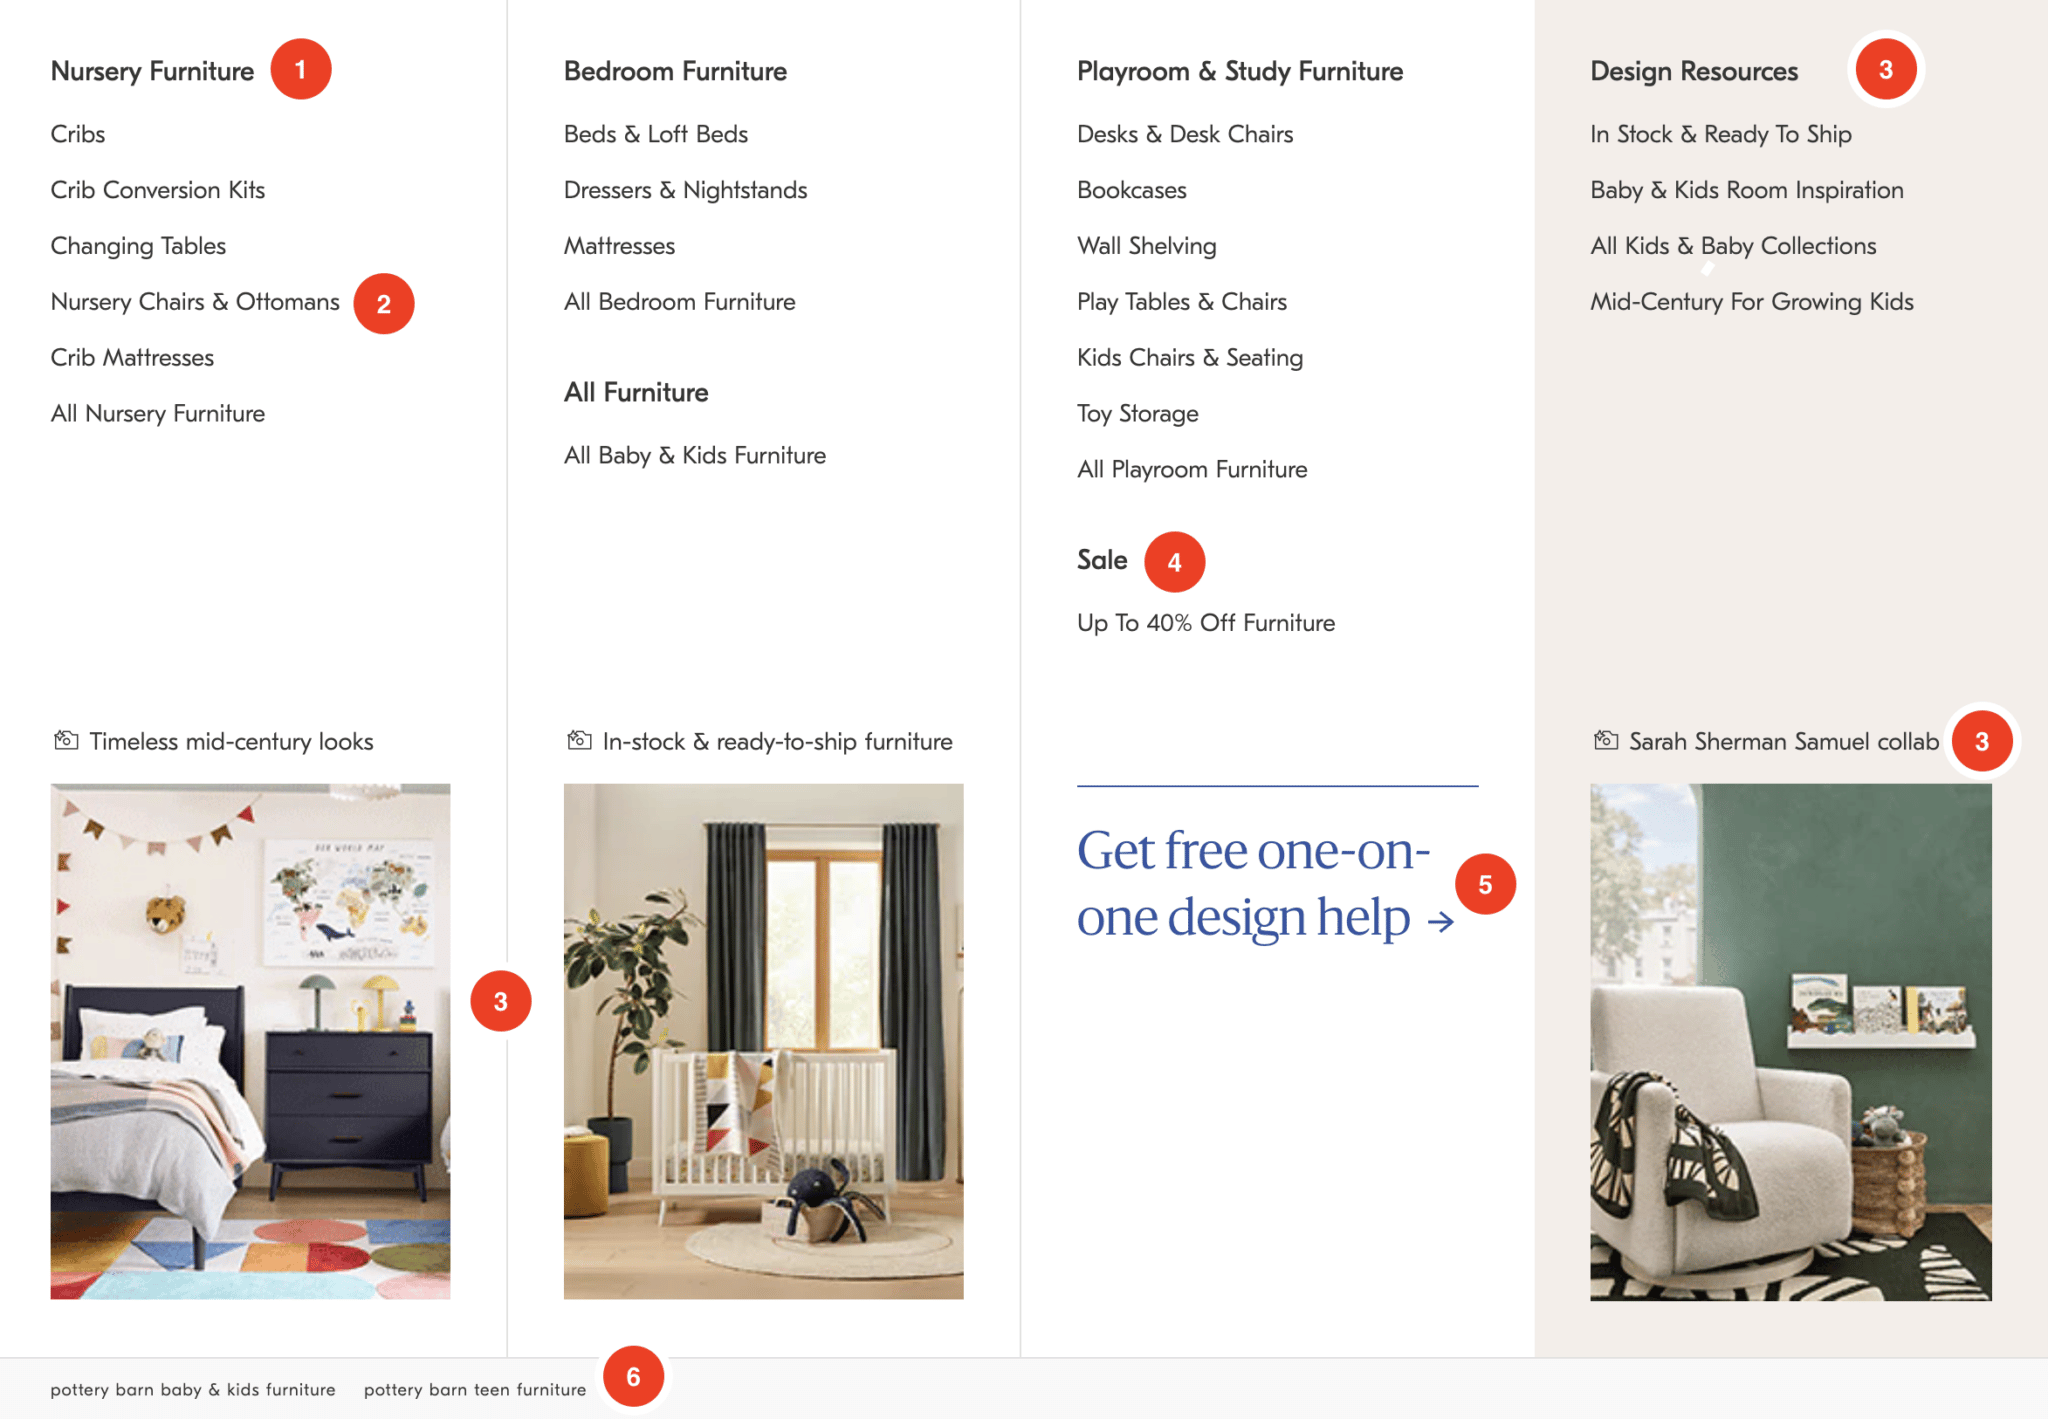The image size is (2048, 1419).
Task: Select Playroom & Study Furniture section
Action: tap(1240, 70)
